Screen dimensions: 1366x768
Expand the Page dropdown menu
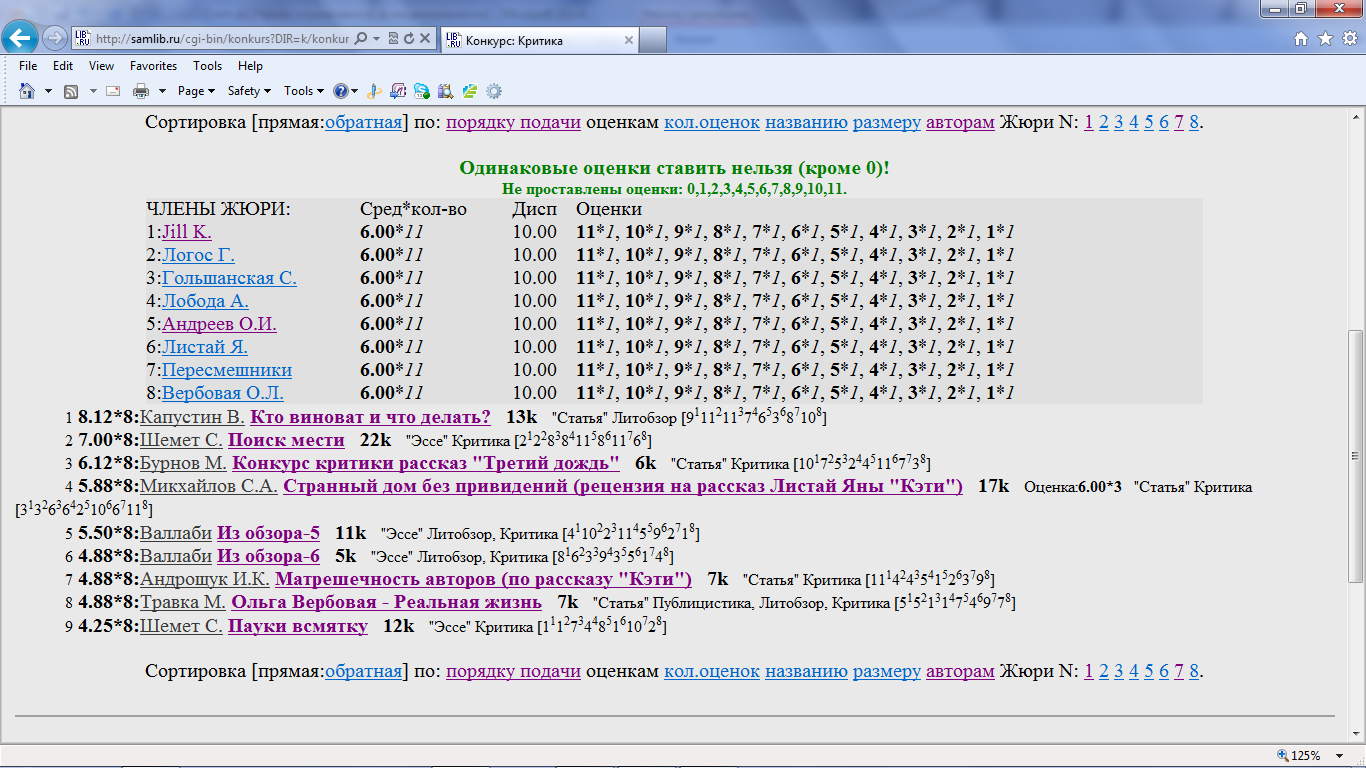pos(196,91)
